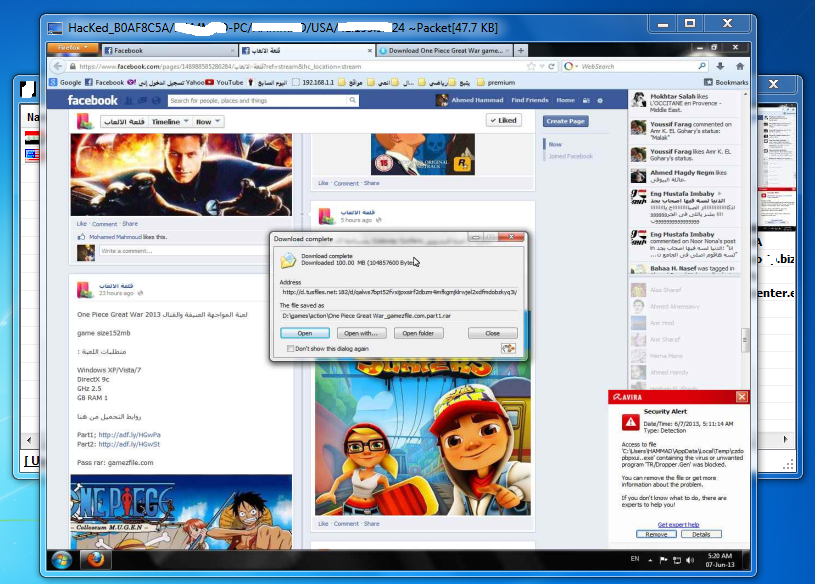This screenshot has height=584, width=815.
Task: Open the Firefox menu dropdown
Action: (73, 48)
